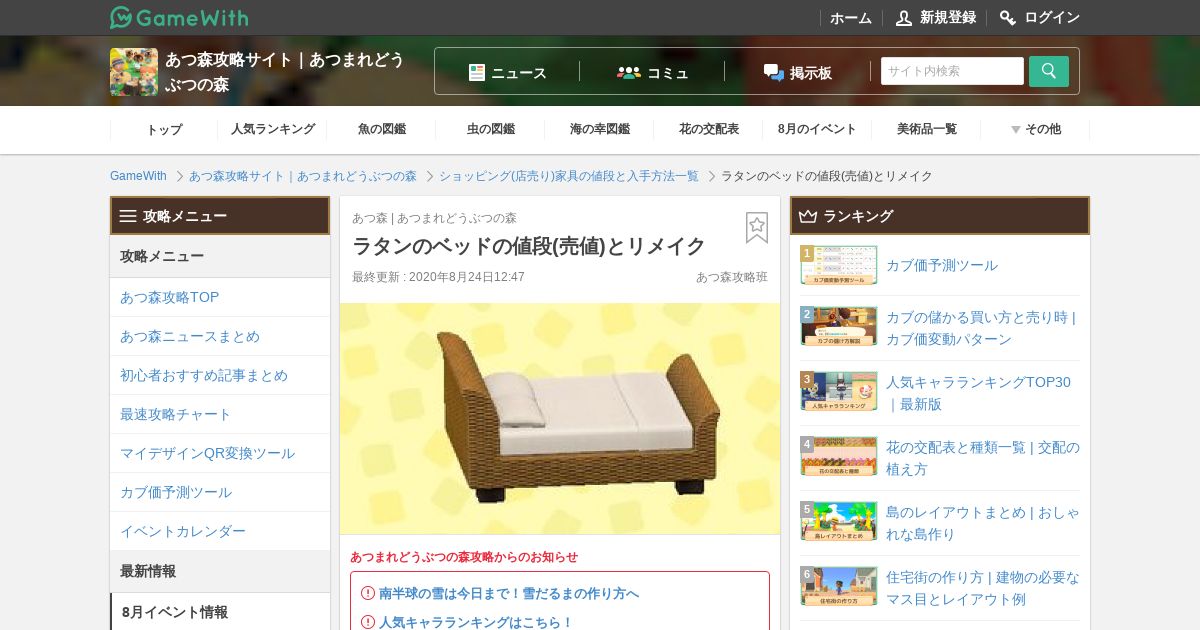Open カブ価予測ツール in the sidebar menu

pos(220,492)
